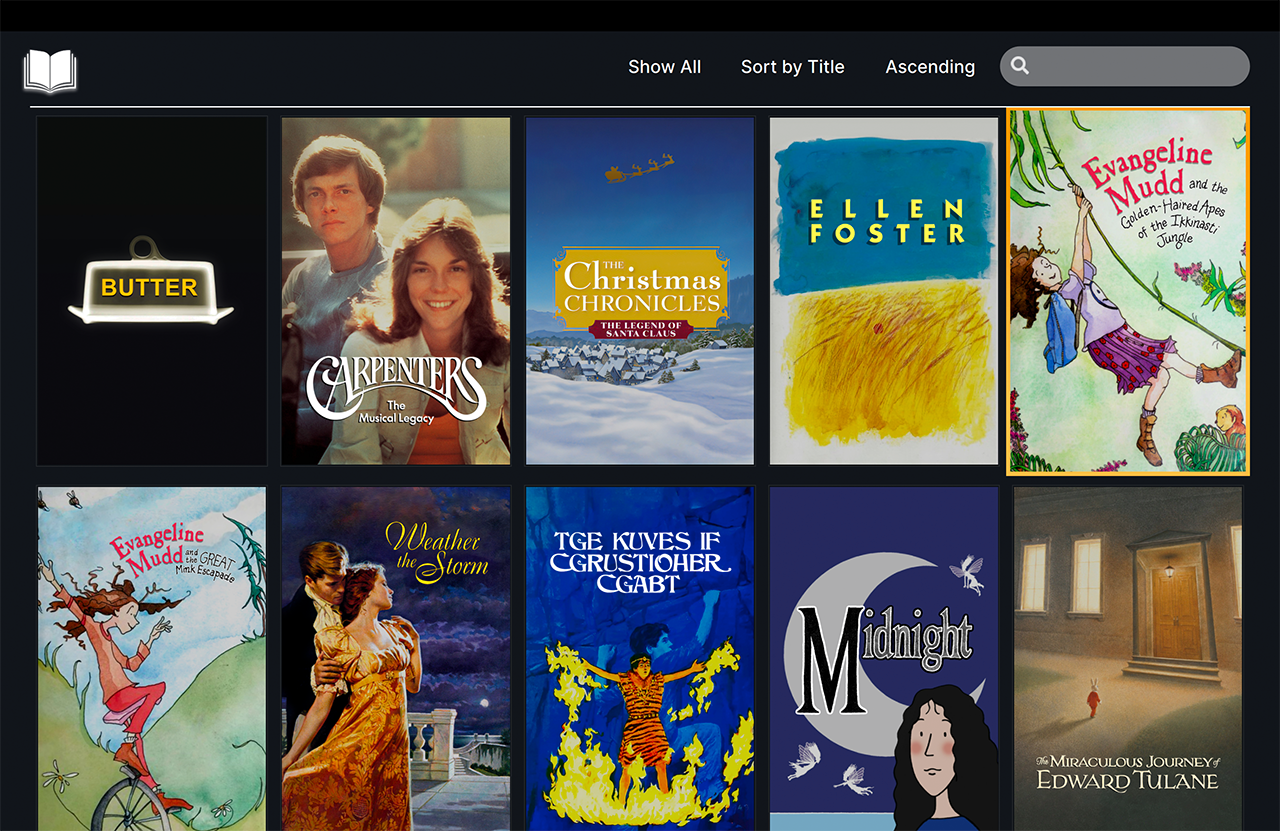
Task: Open the Show All filter
Action: [x=664, y=67]
